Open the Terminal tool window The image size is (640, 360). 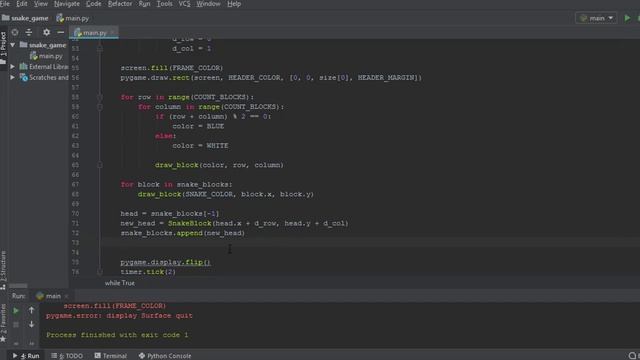click(x=111, y=356)
